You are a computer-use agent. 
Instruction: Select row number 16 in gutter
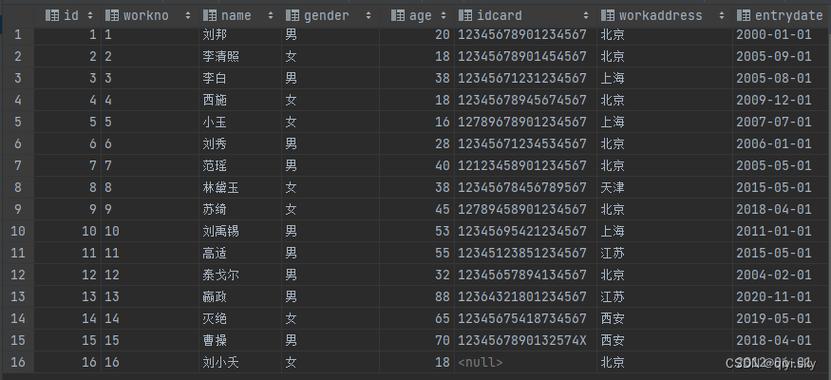(17, 363)
